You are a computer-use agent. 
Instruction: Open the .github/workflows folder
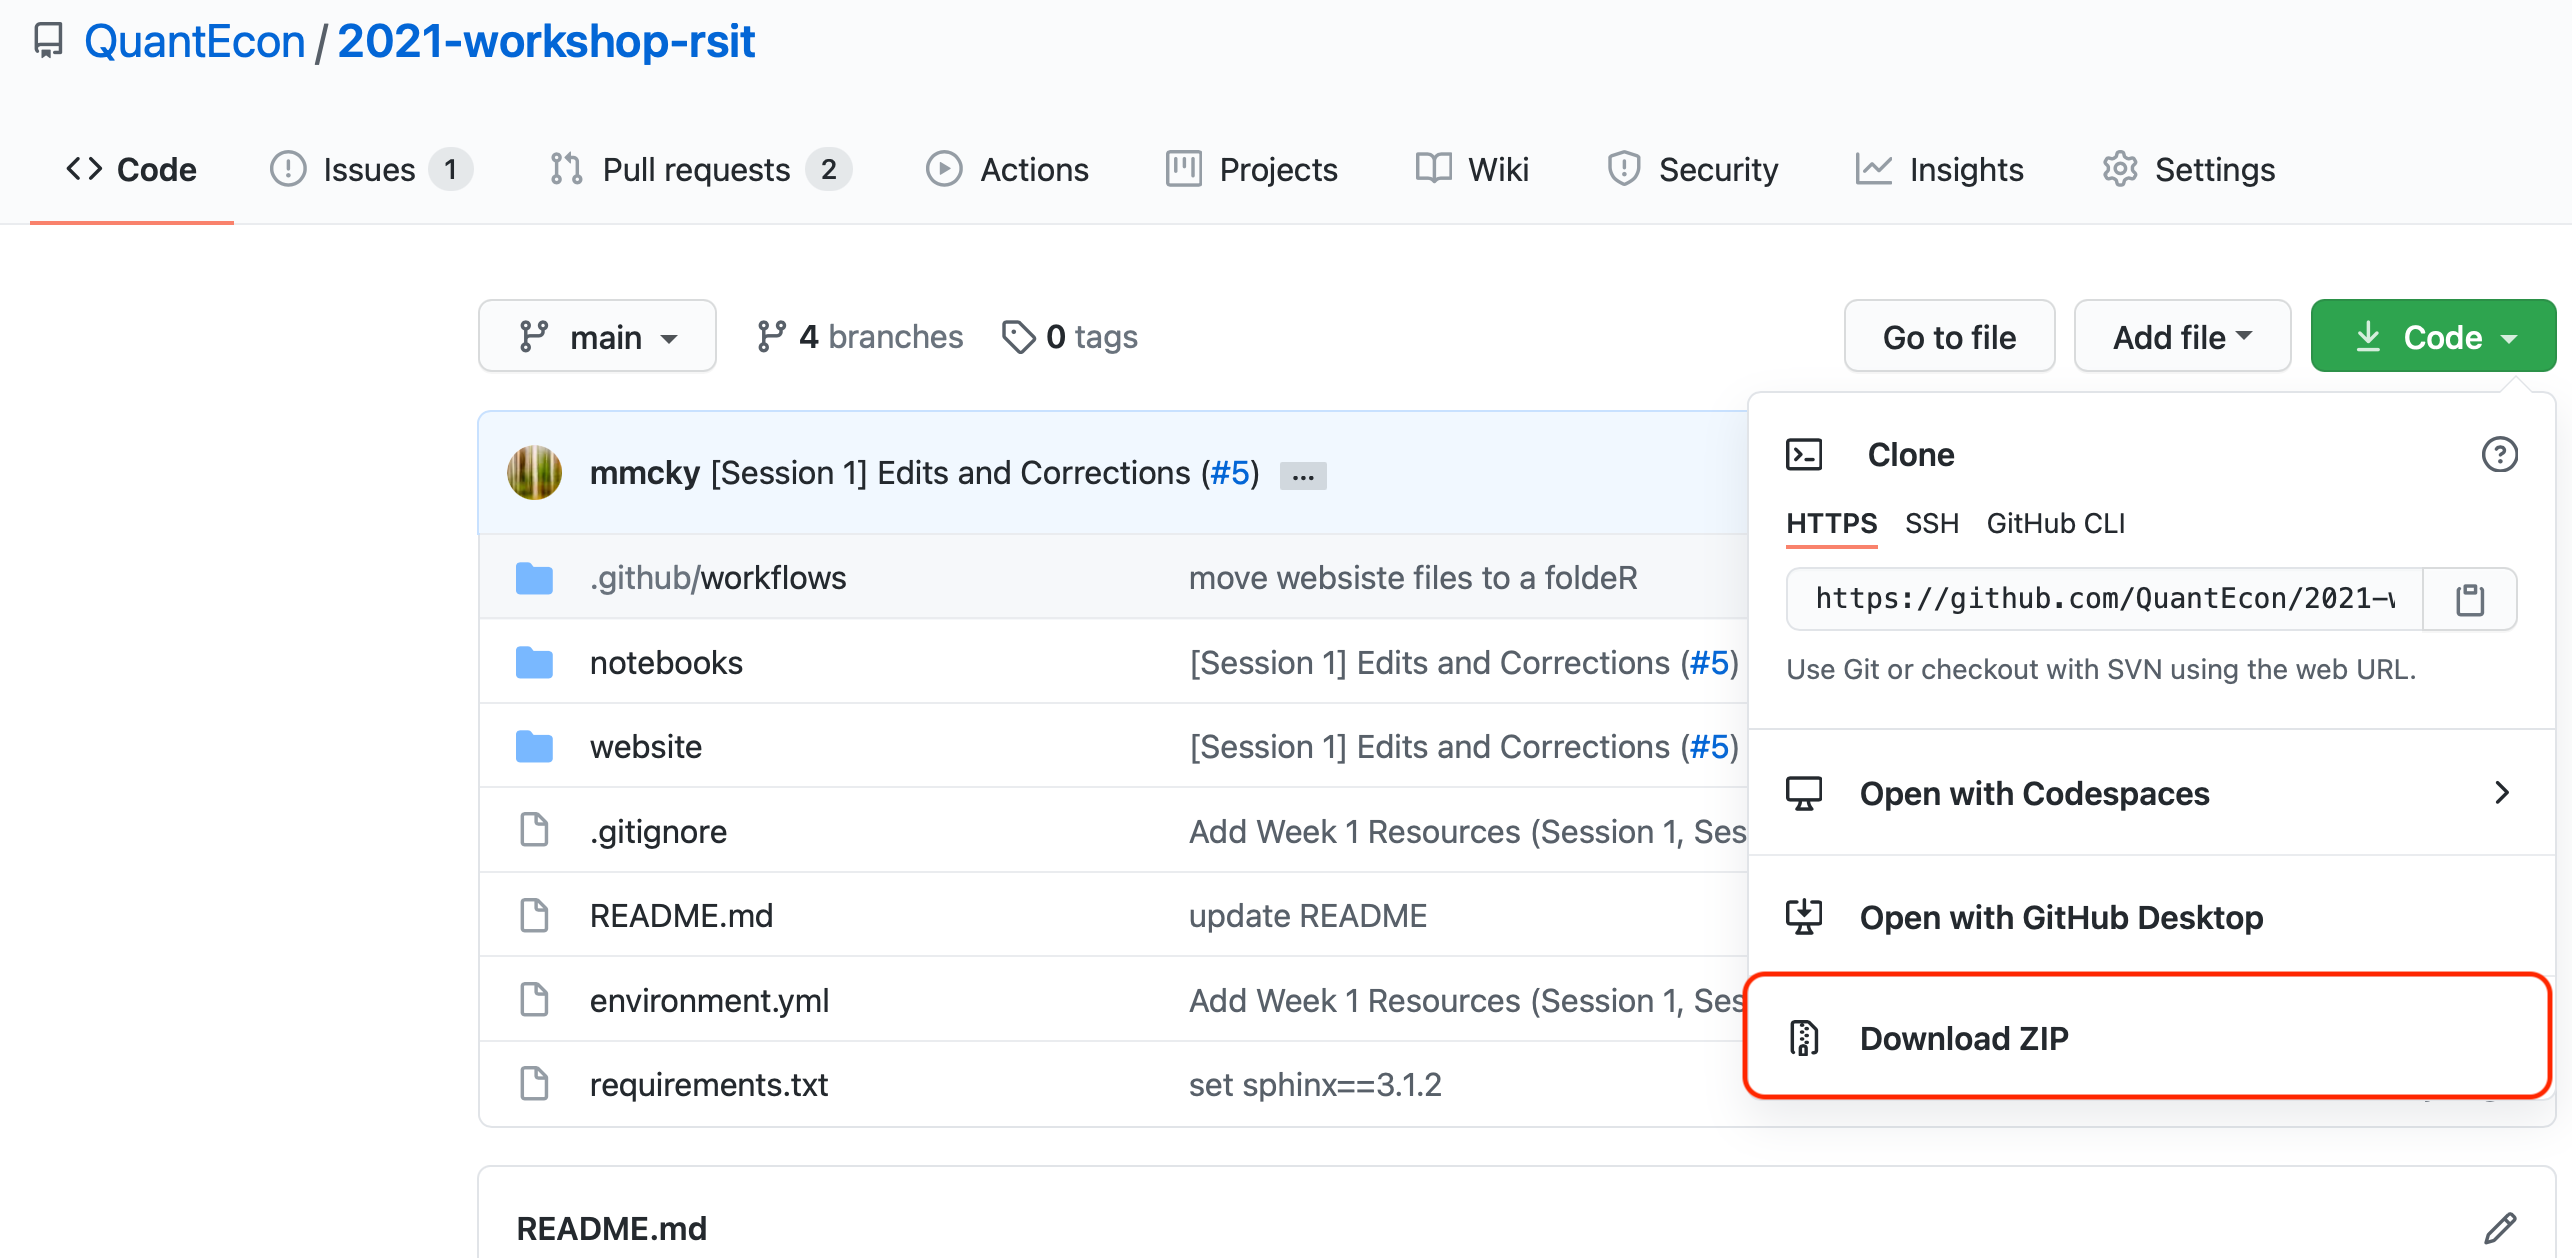[x=718, y=578]
